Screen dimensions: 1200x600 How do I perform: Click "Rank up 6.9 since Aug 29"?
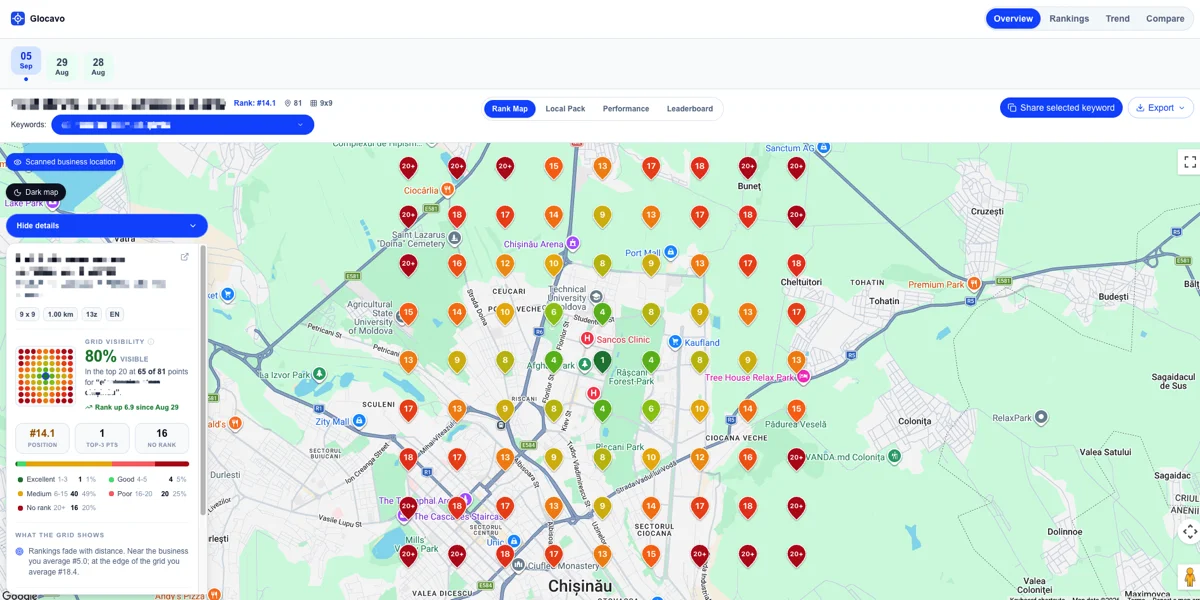tap(136, 407)
